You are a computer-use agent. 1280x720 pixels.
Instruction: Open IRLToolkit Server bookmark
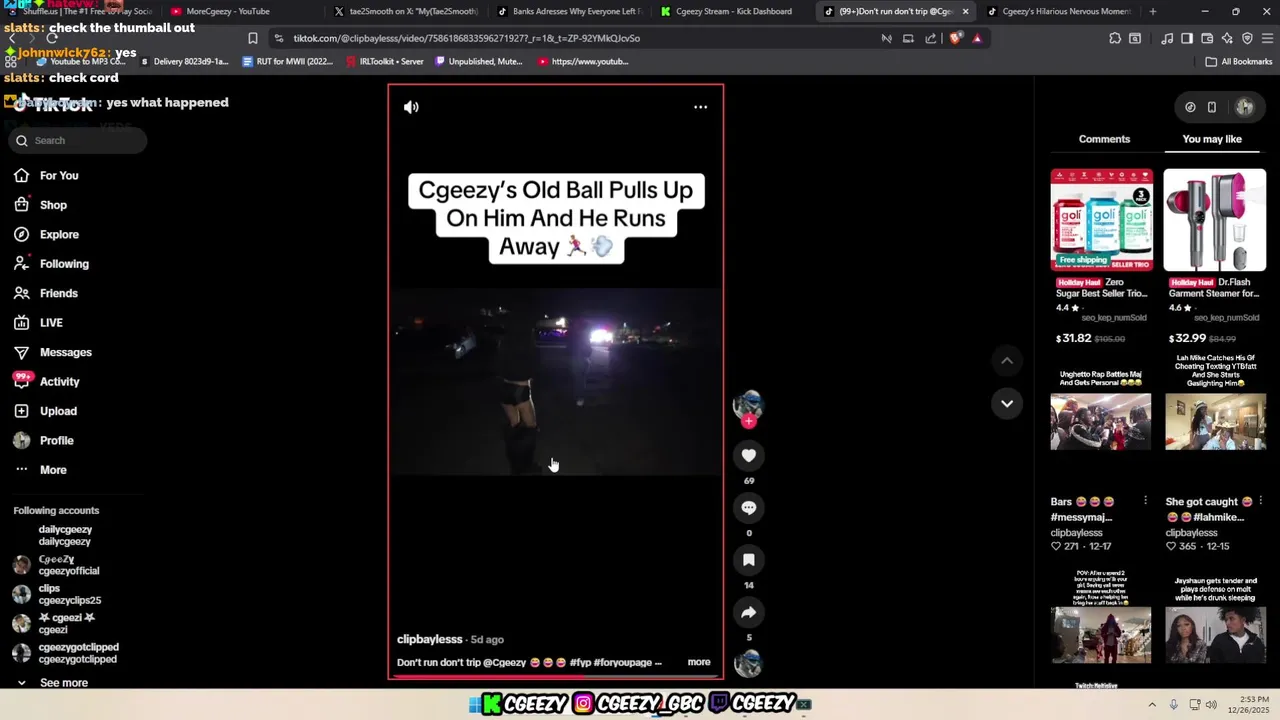coord(384,61)
